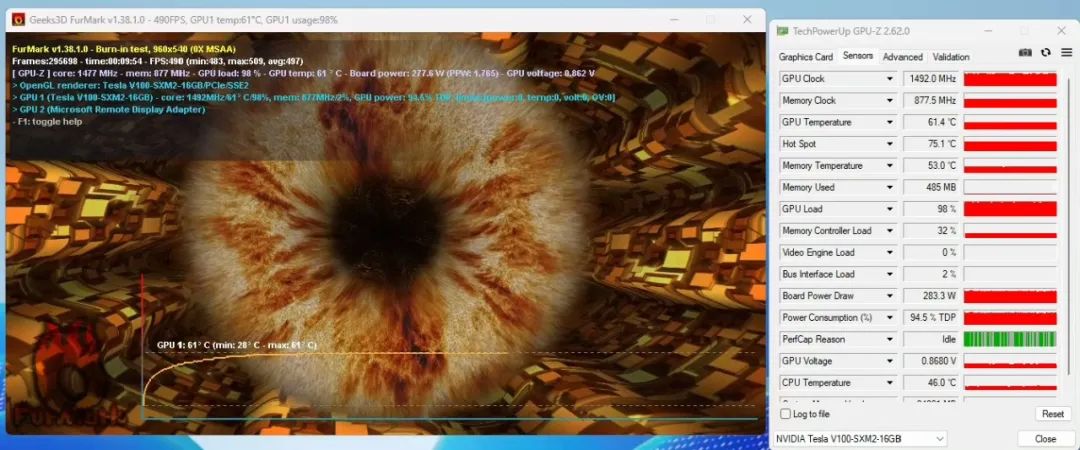The height and width of the screenshot is (450, 1080).
Task: Click the Idle PerfCap Reason value
Action: [931, 339]
